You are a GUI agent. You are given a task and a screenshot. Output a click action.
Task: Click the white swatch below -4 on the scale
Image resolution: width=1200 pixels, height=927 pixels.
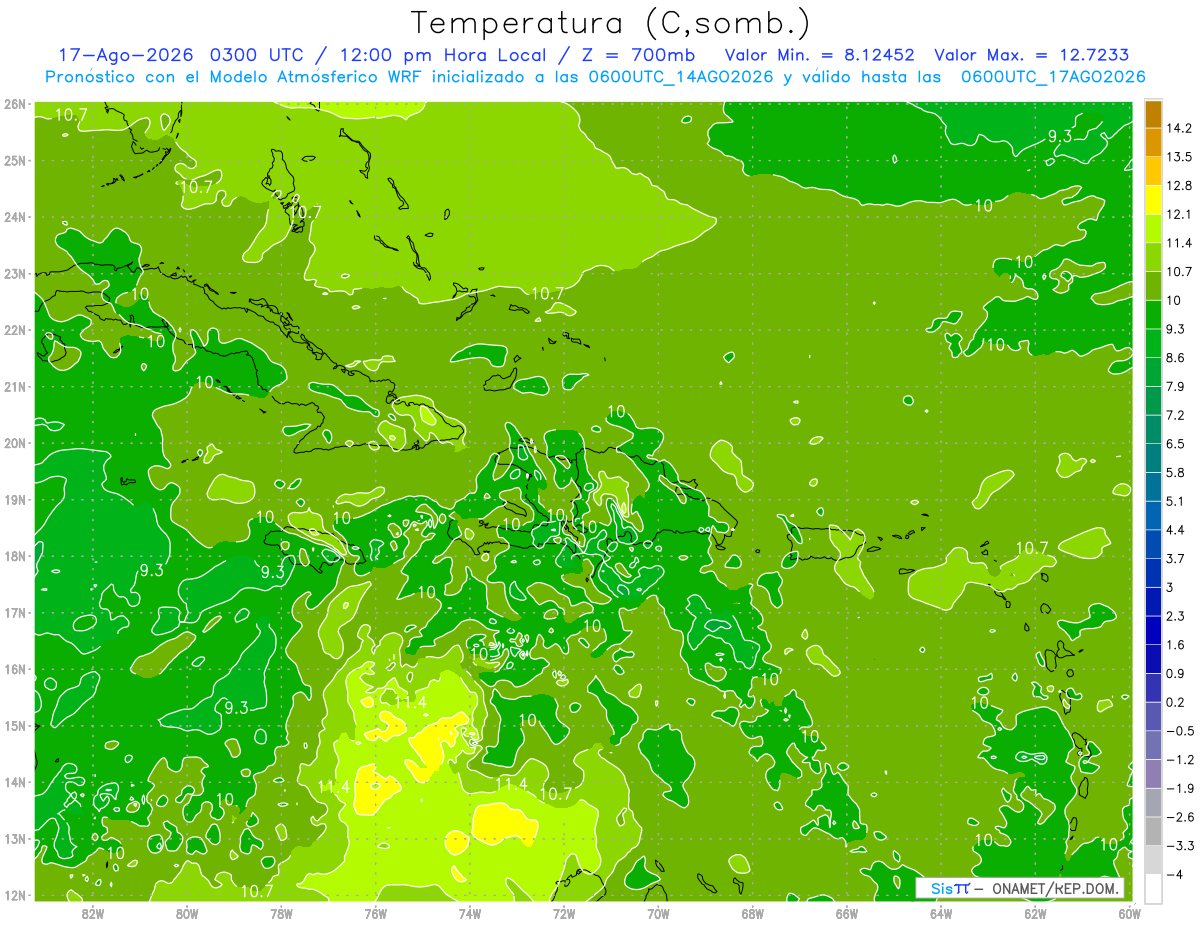coord(1153,888)
